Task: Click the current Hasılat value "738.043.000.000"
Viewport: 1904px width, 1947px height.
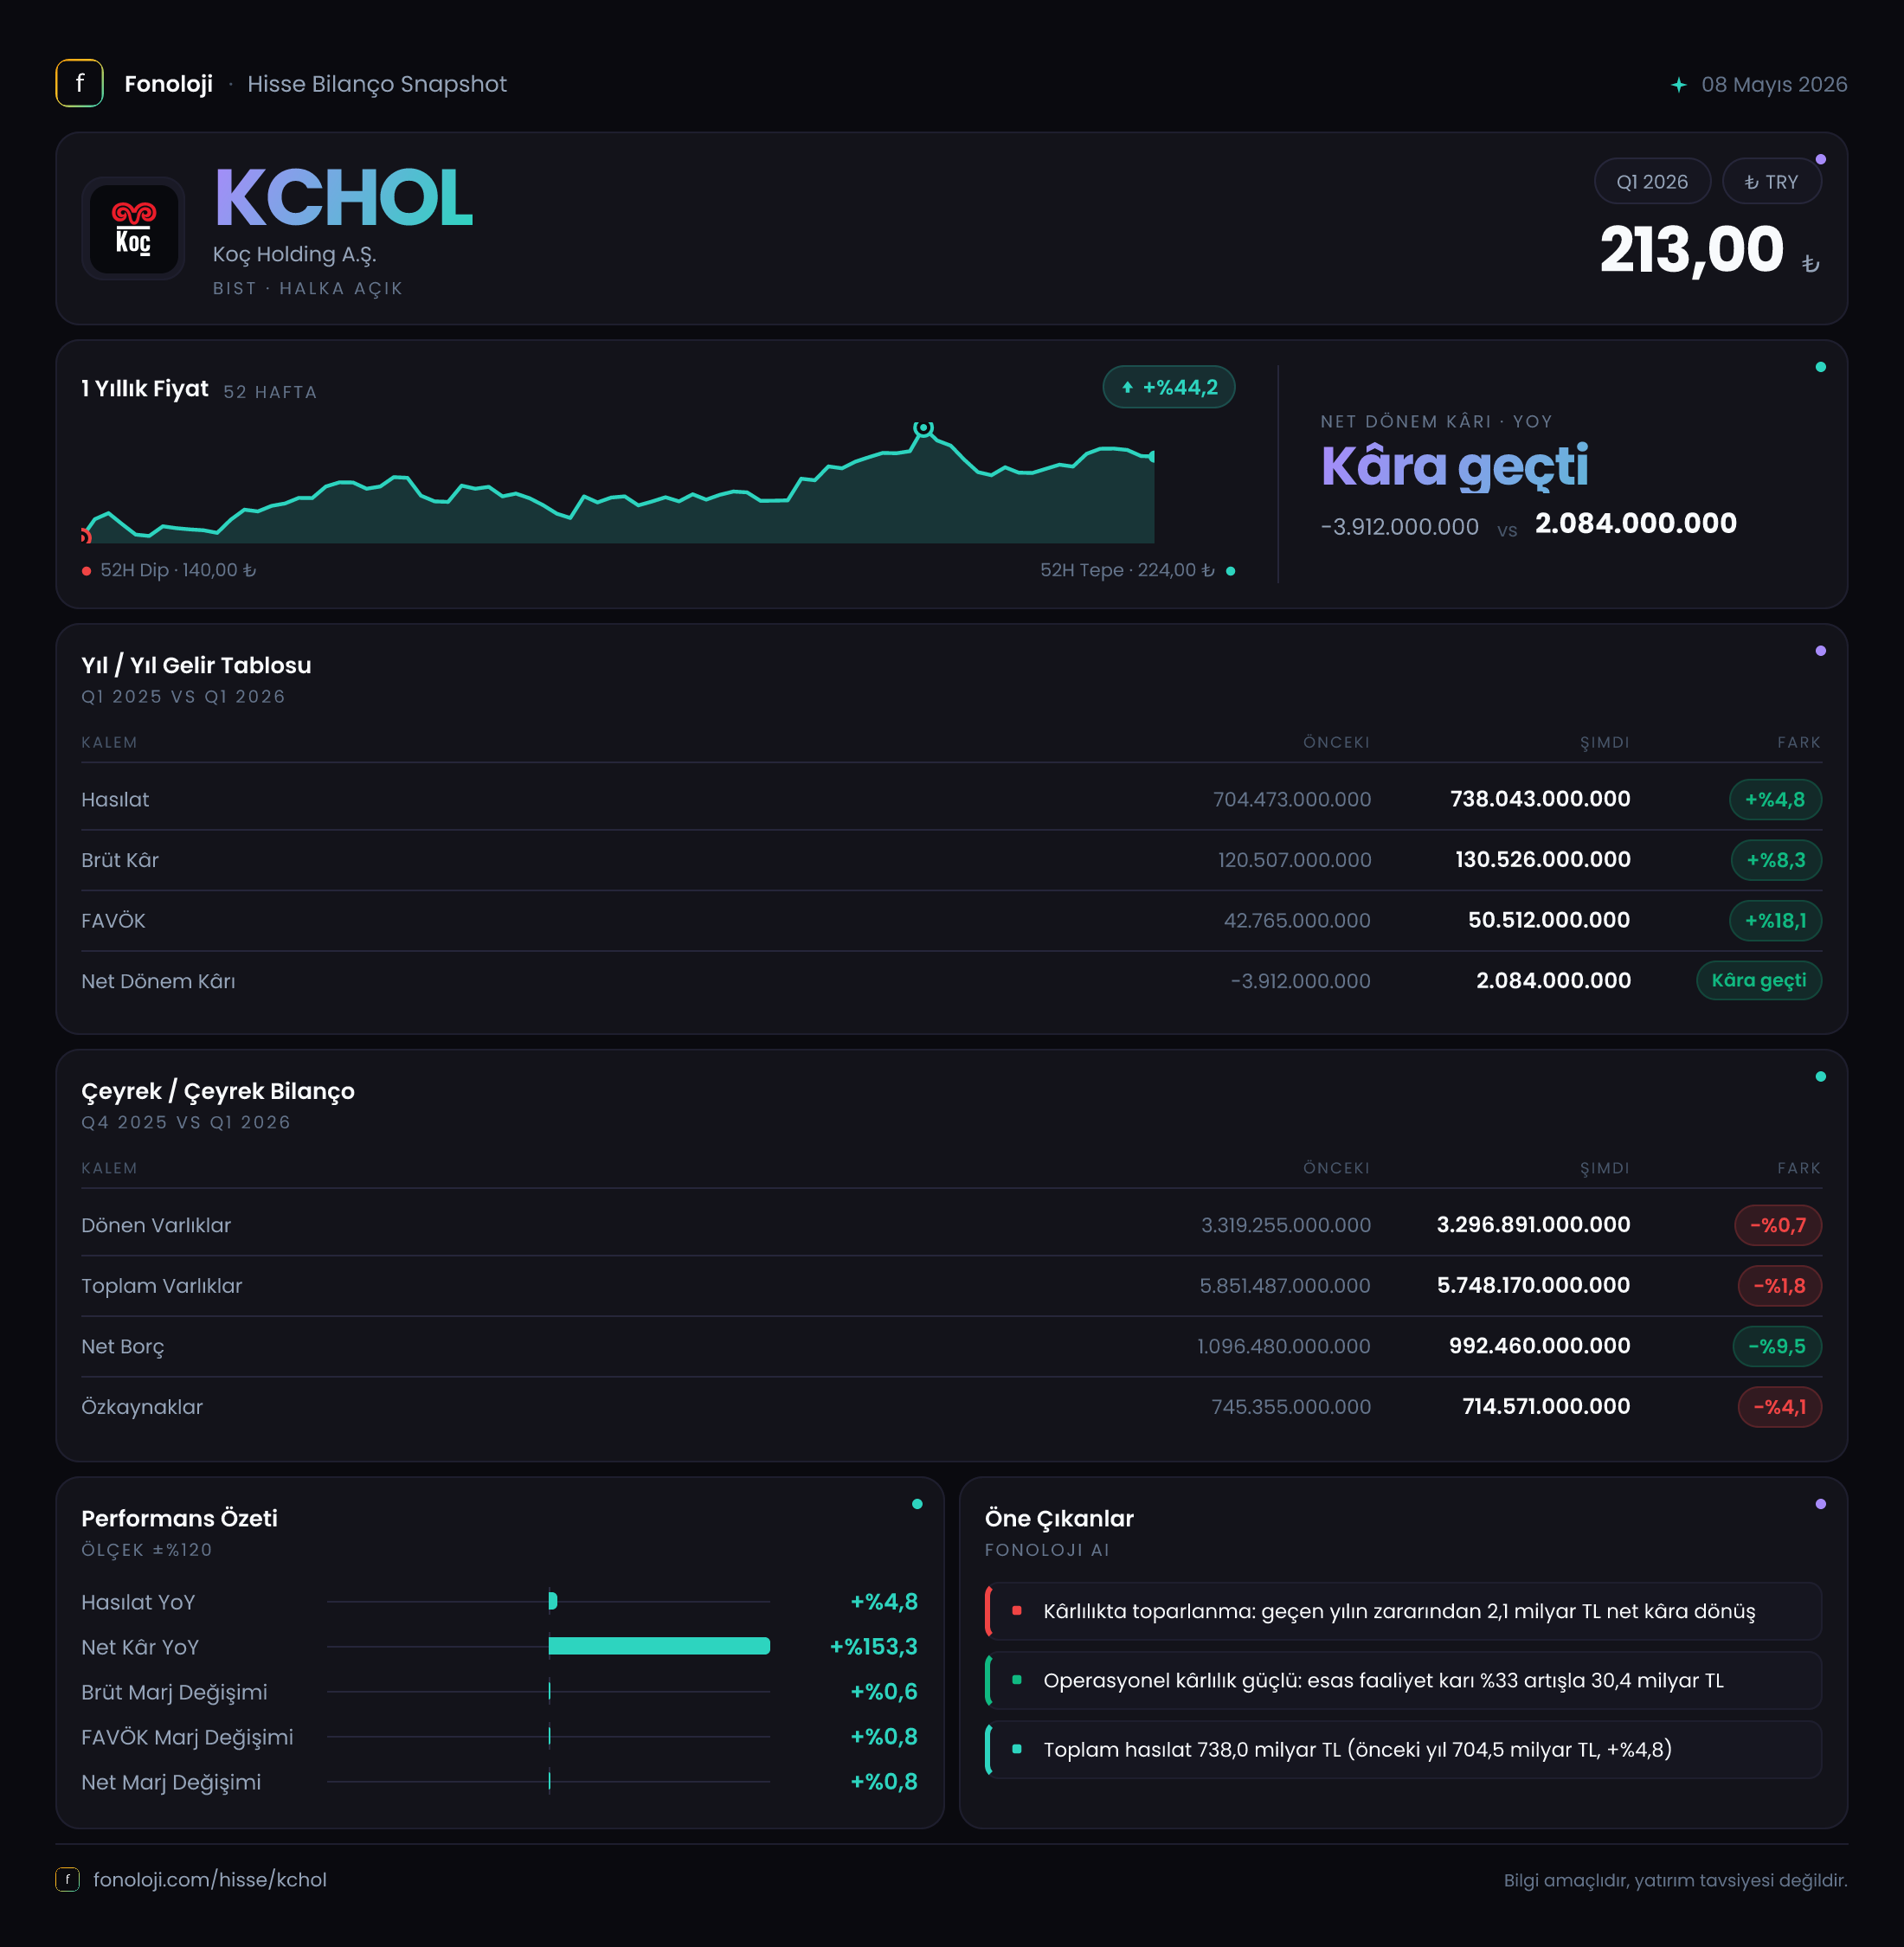Action: tap(1540, 799)
